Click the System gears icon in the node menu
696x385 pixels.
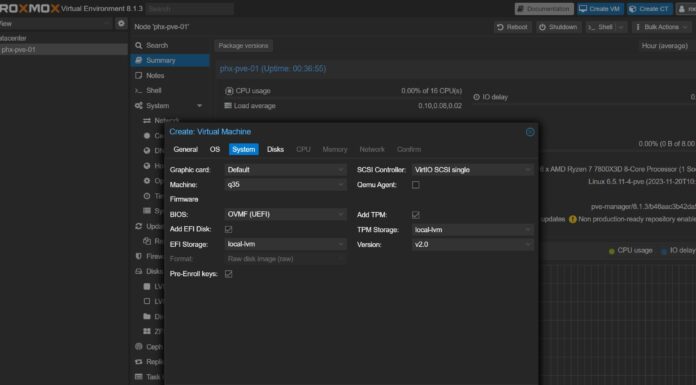pos(138,106)
